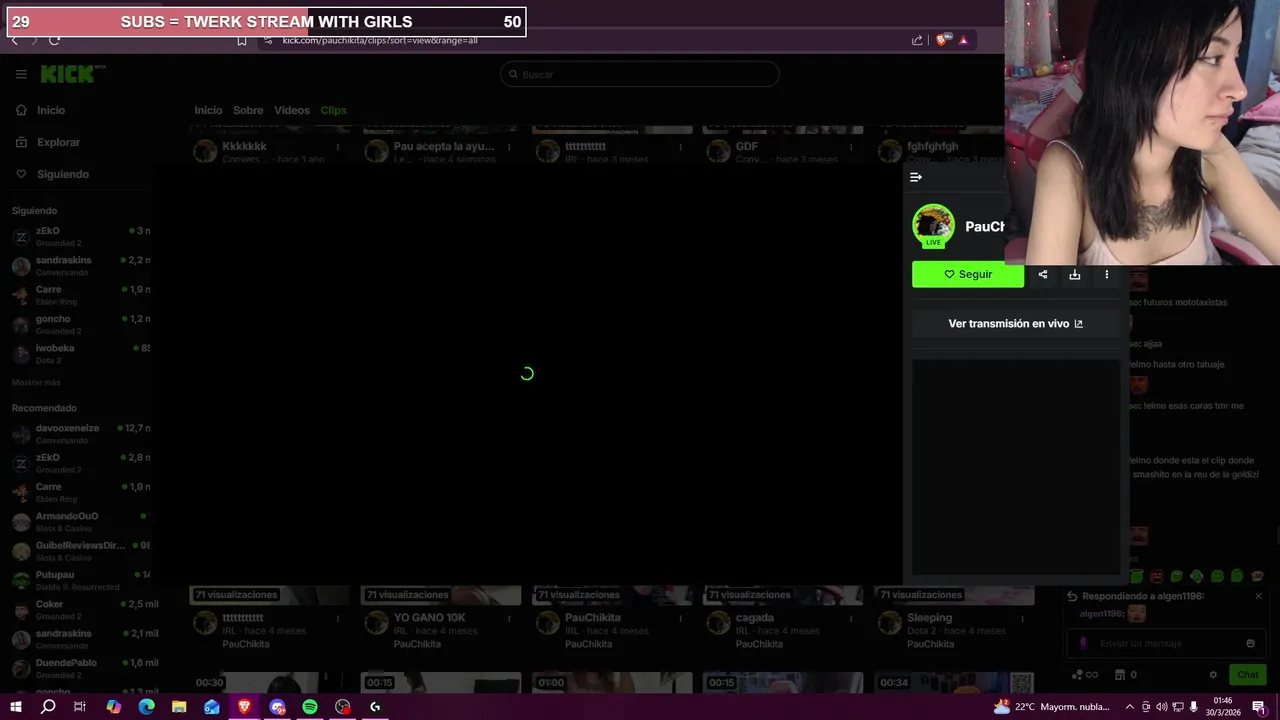Screen dimensions: 1280x720
Task: Open clip options for cagada
Action: pos(851,619)
